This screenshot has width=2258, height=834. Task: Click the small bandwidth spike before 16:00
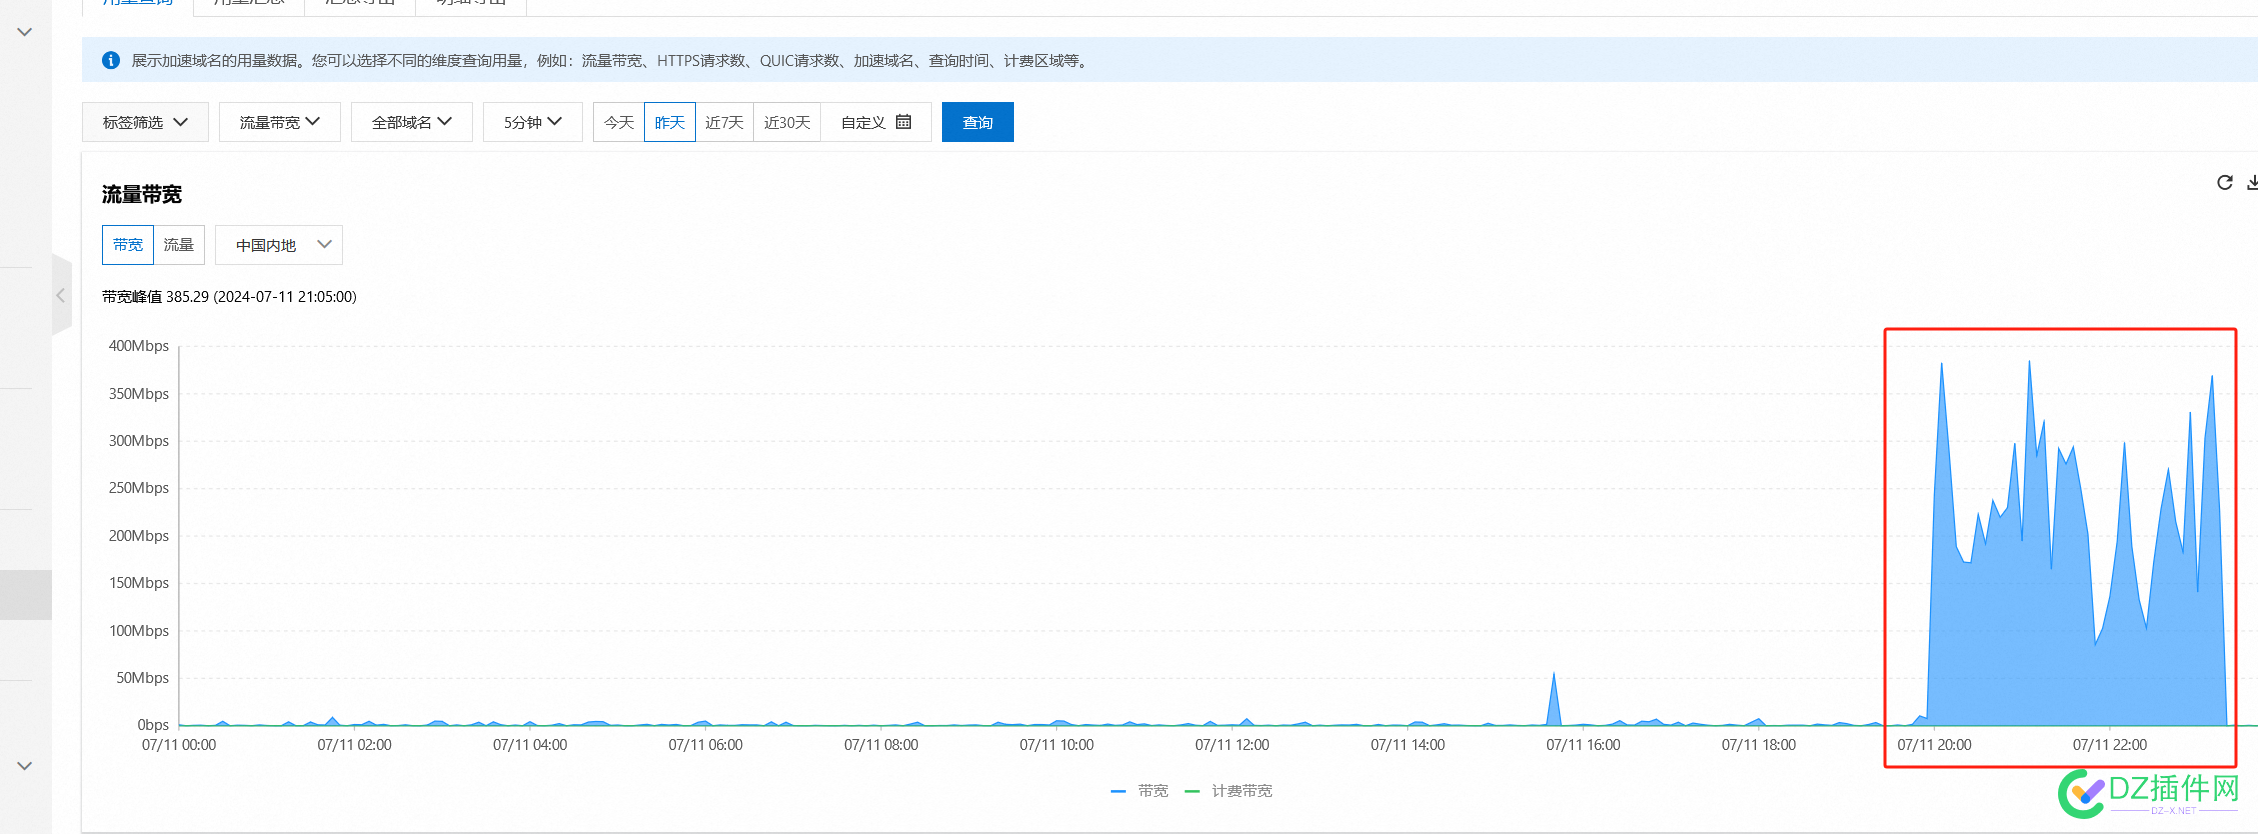tap(1554, 700)
